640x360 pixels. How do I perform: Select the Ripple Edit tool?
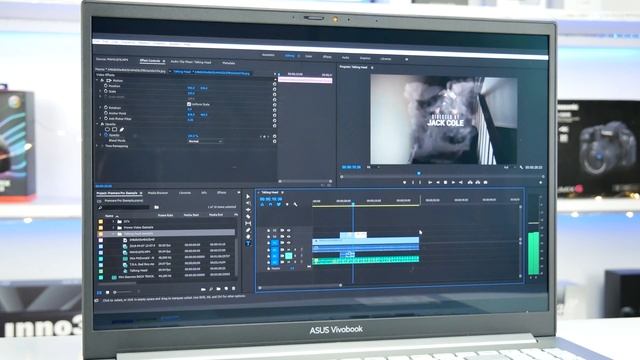pyautogui.click(x=248, y=210)
